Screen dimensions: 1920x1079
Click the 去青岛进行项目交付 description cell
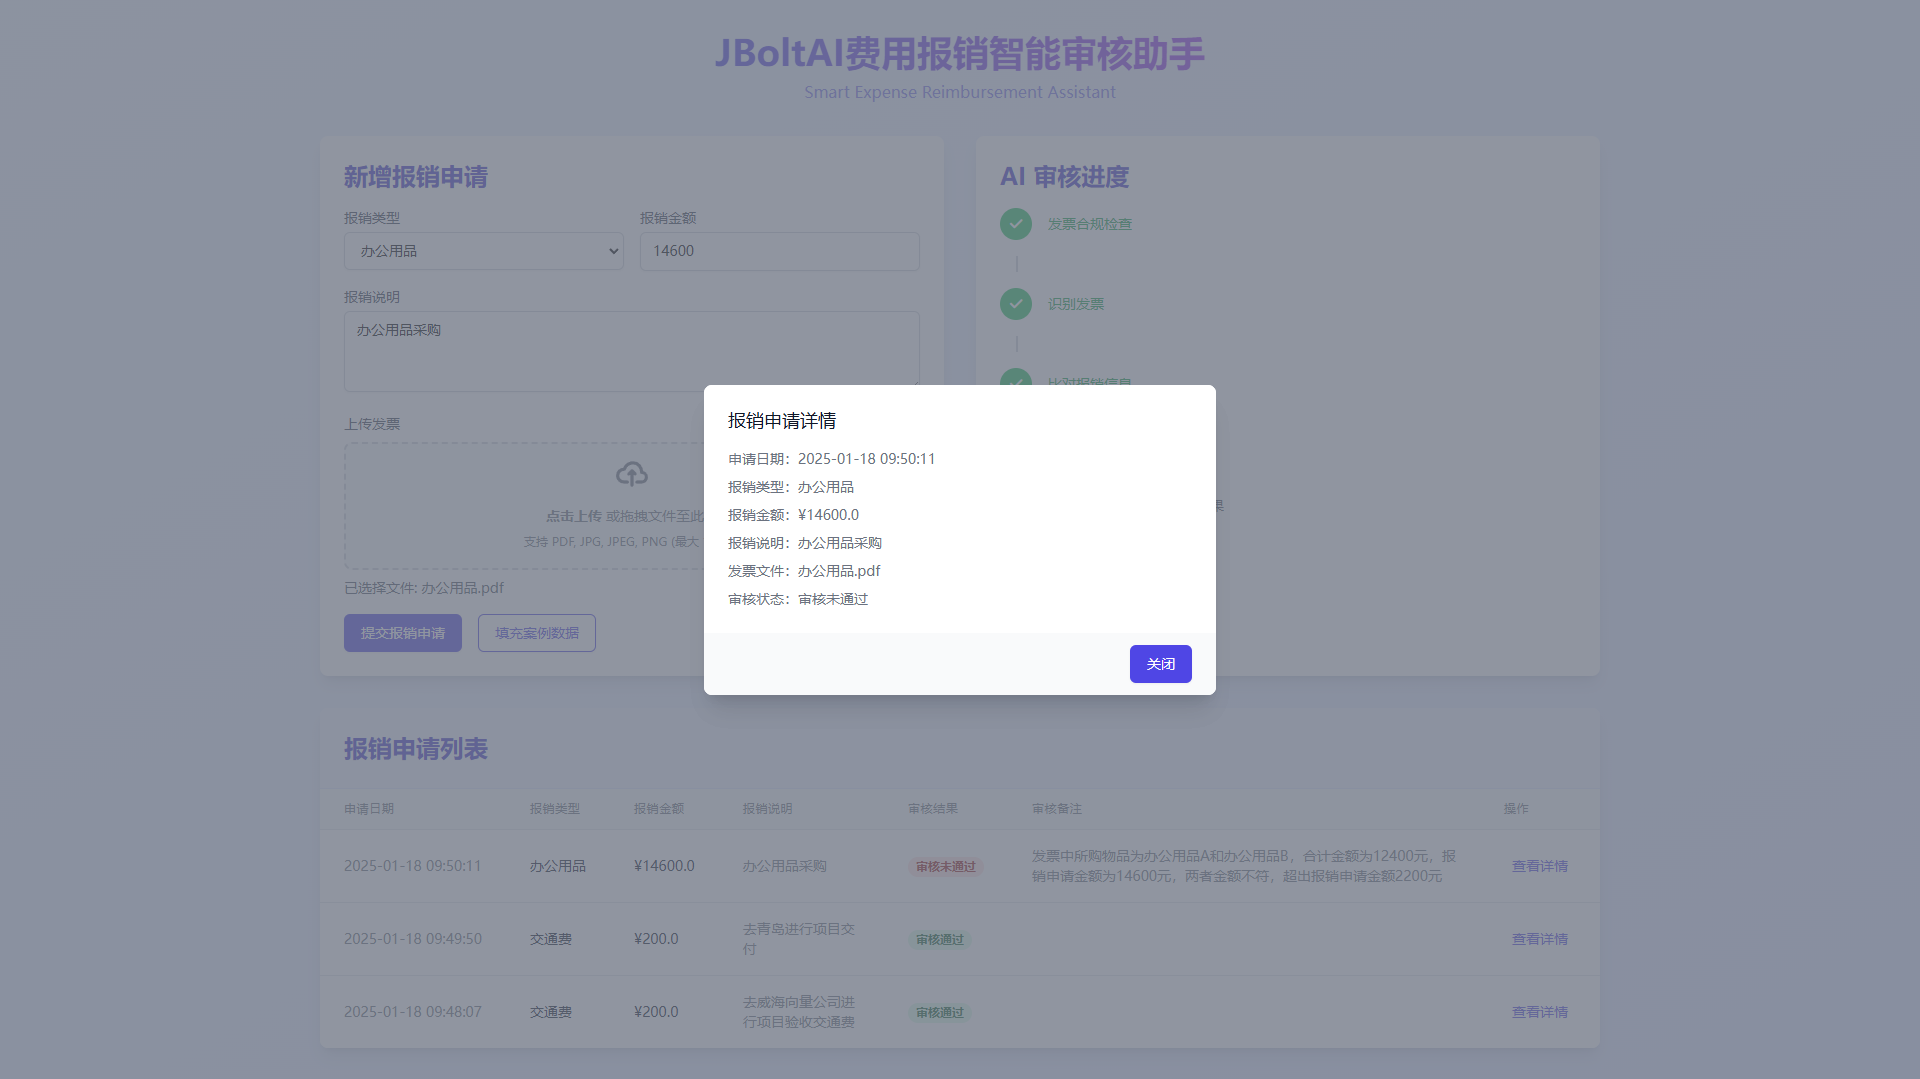(798, 939)
